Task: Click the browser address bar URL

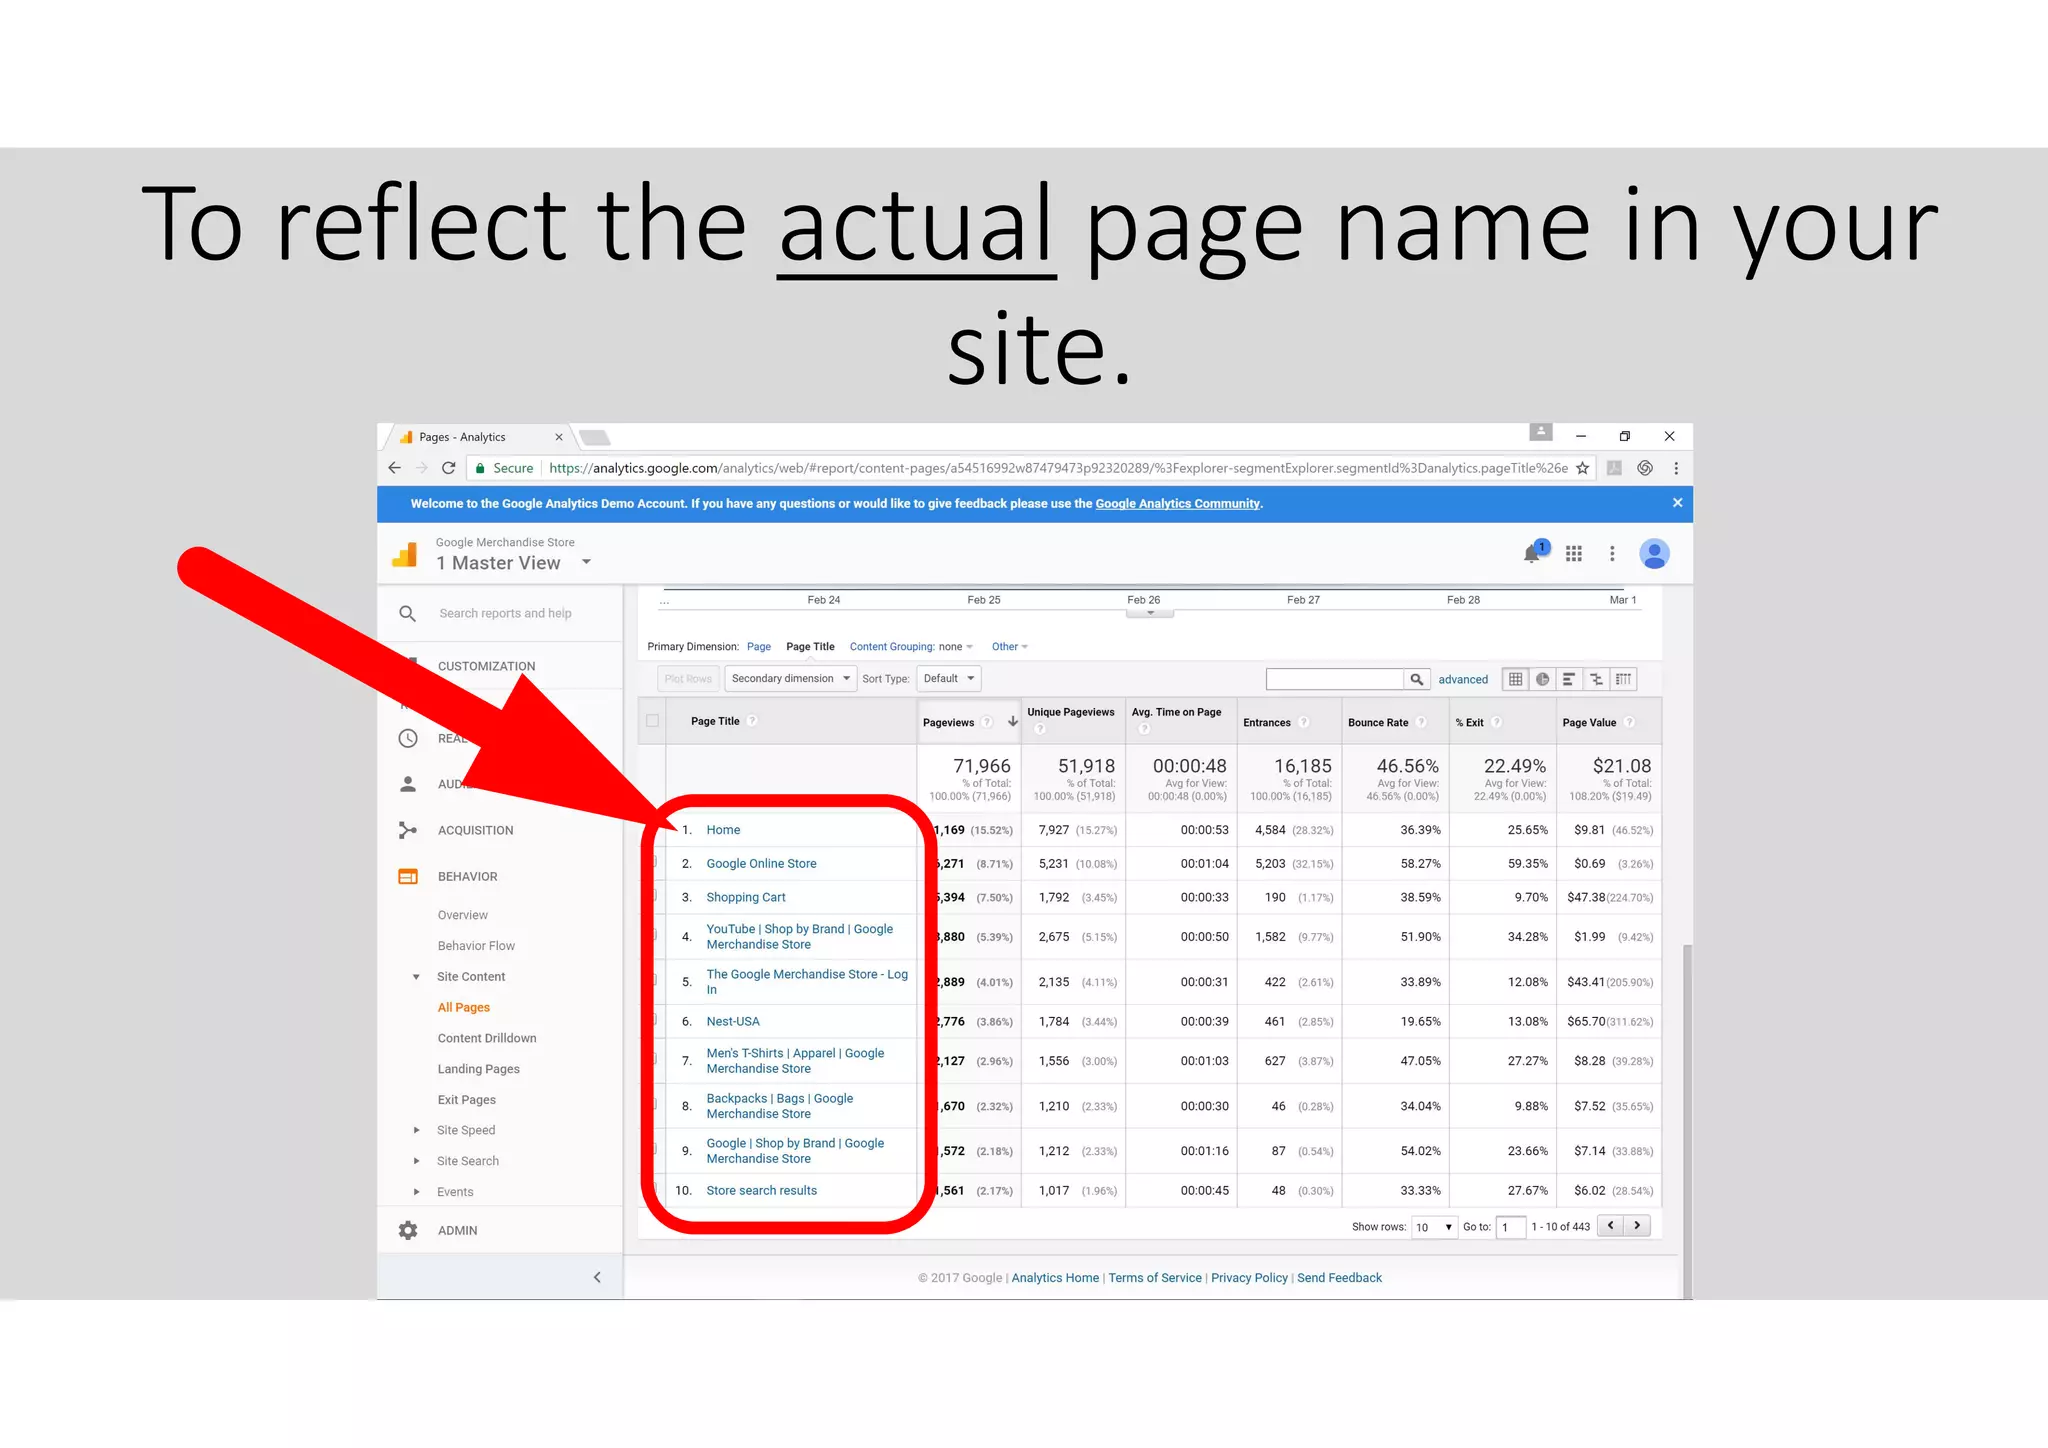Action: pyautogui.click(x=1058, y=468)
